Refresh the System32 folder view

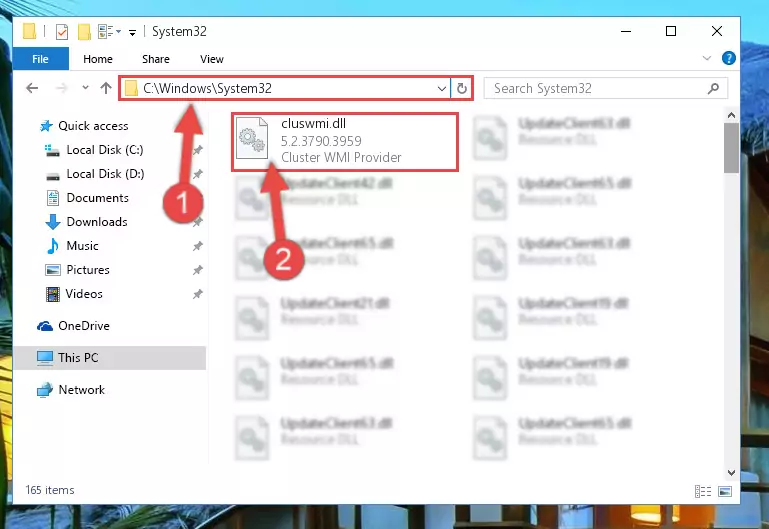pyautogui.click(x=461, y=88)
